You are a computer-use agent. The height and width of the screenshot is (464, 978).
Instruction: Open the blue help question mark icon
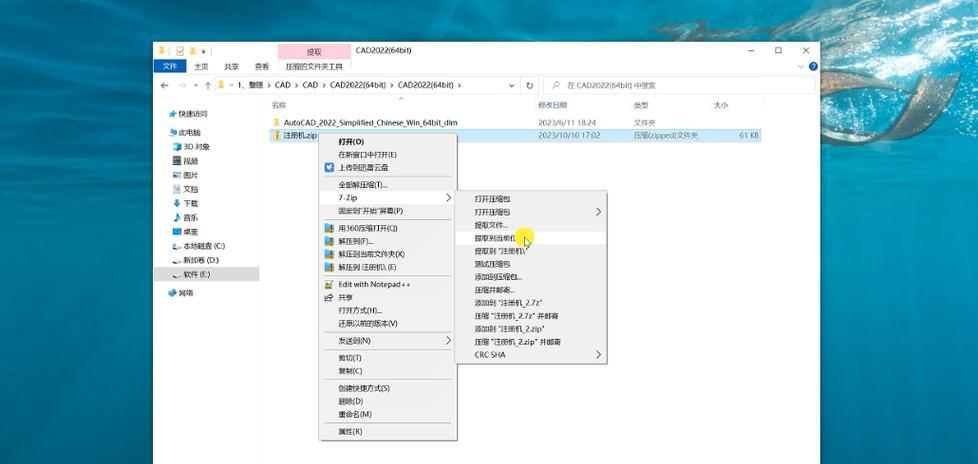[813, 66]
